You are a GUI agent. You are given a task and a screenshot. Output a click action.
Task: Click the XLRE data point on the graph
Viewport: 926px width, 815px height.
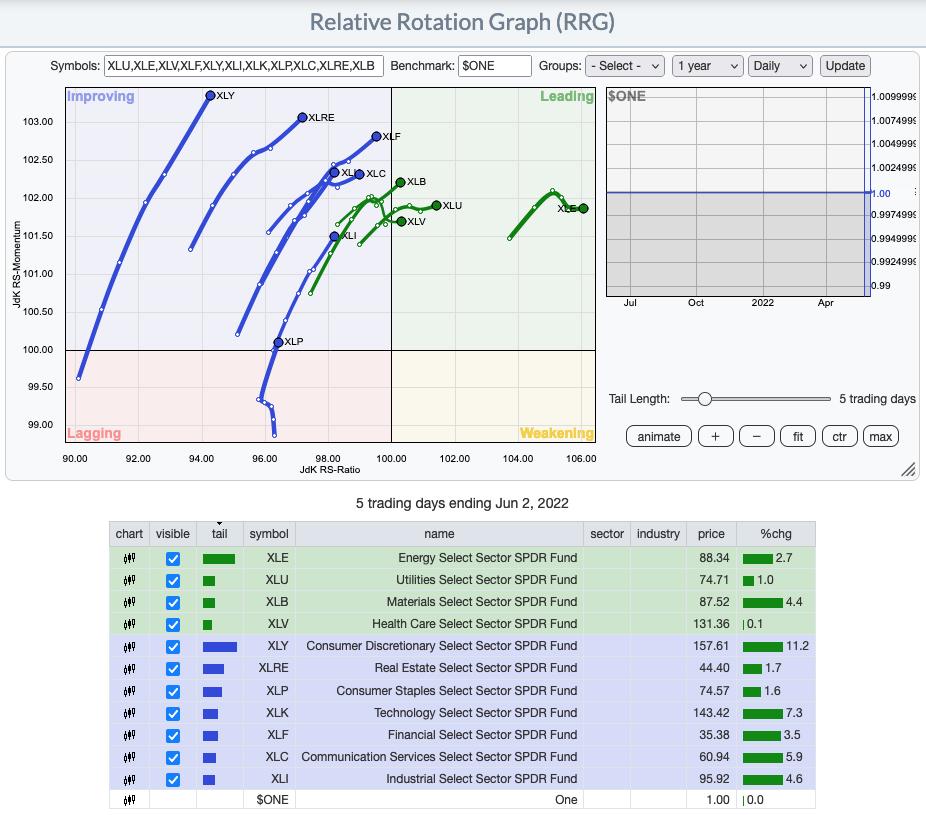coord(302,118)
